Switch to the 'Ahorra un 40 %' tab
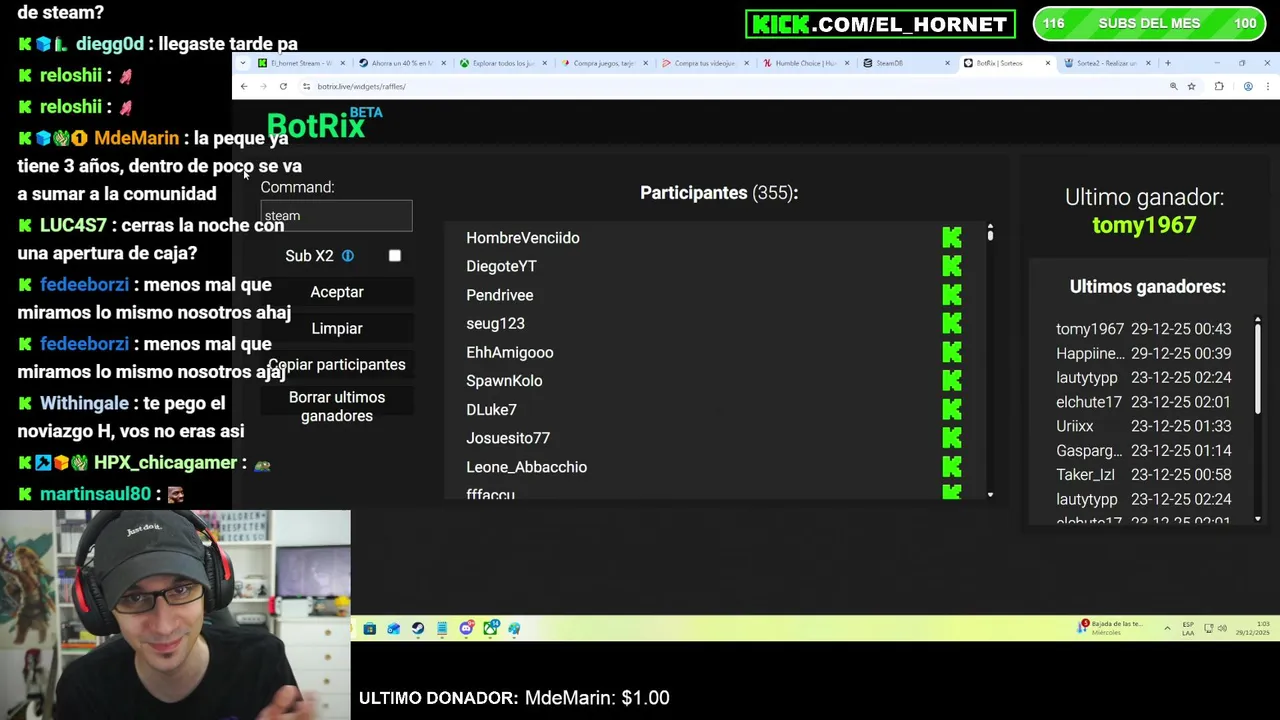 [x=402, y=63]
